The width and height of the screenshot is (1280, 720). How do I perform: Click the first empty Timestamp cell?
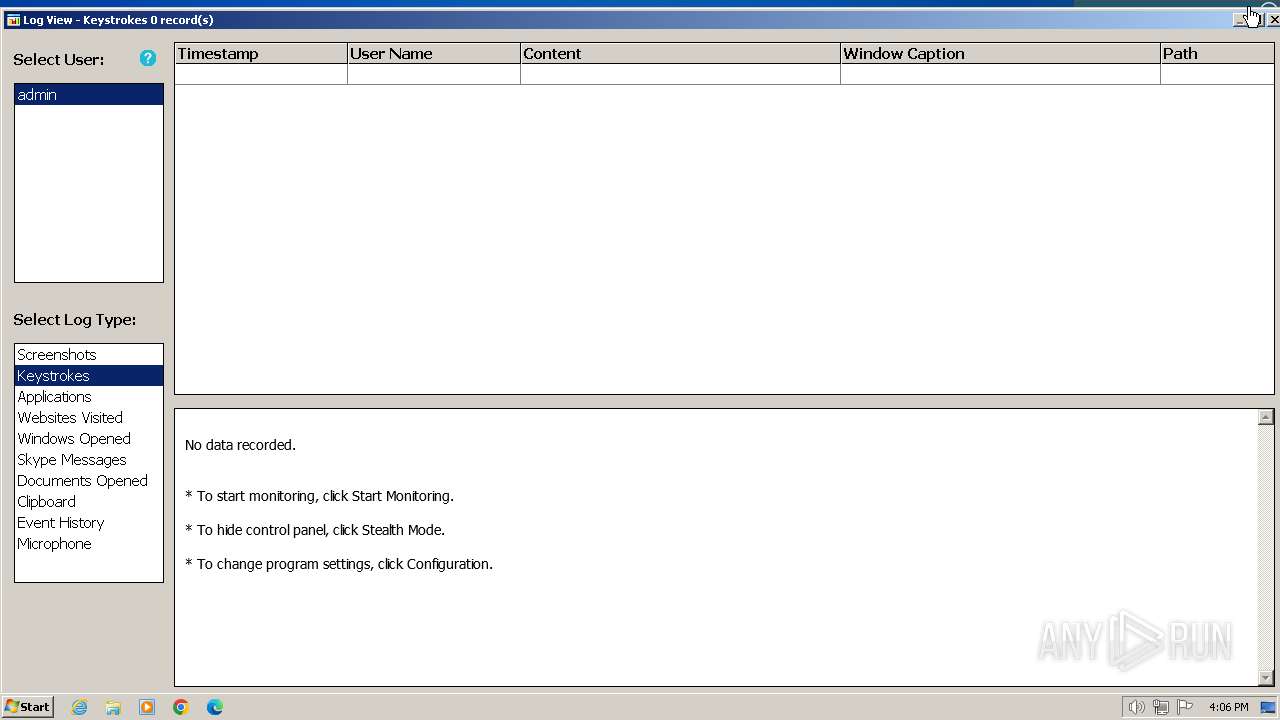pyautogui.click(x=261, y=75)
